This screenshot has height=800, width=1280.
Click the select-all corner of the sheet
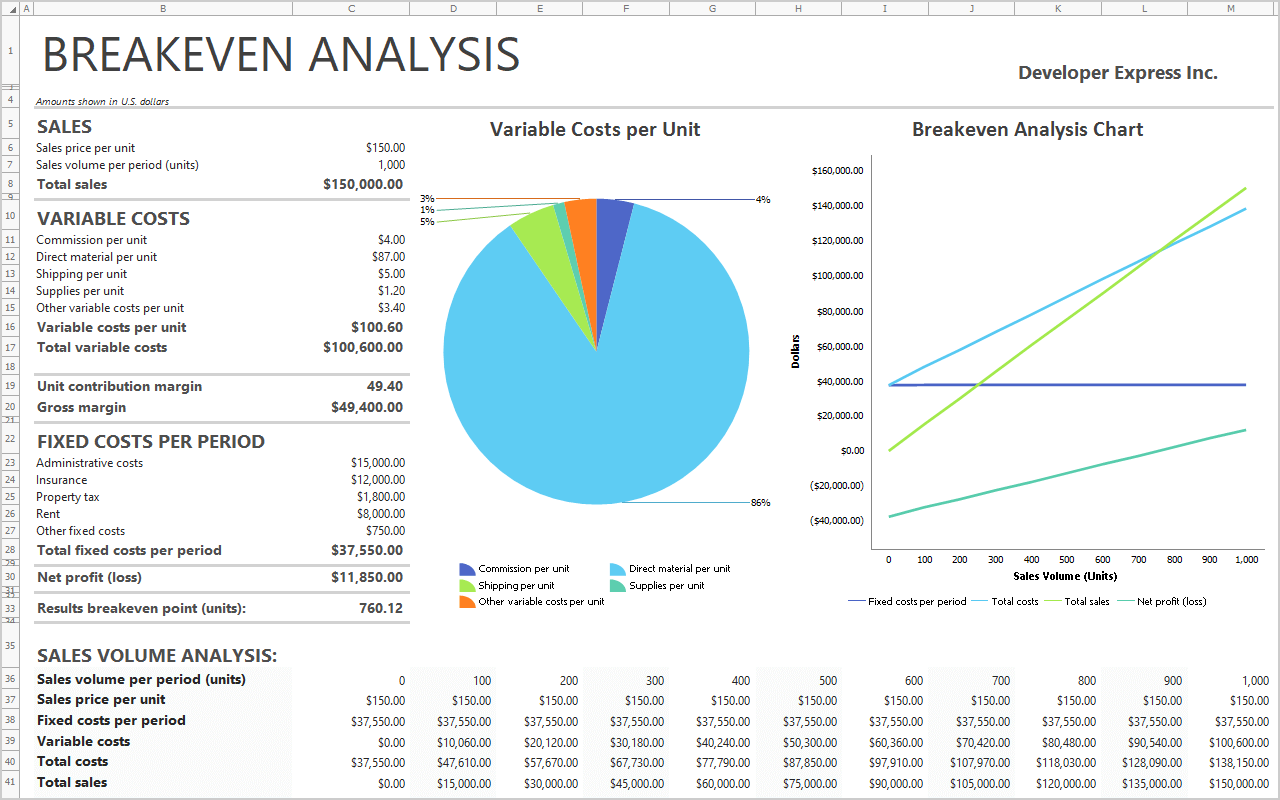(x=10, y=8)
